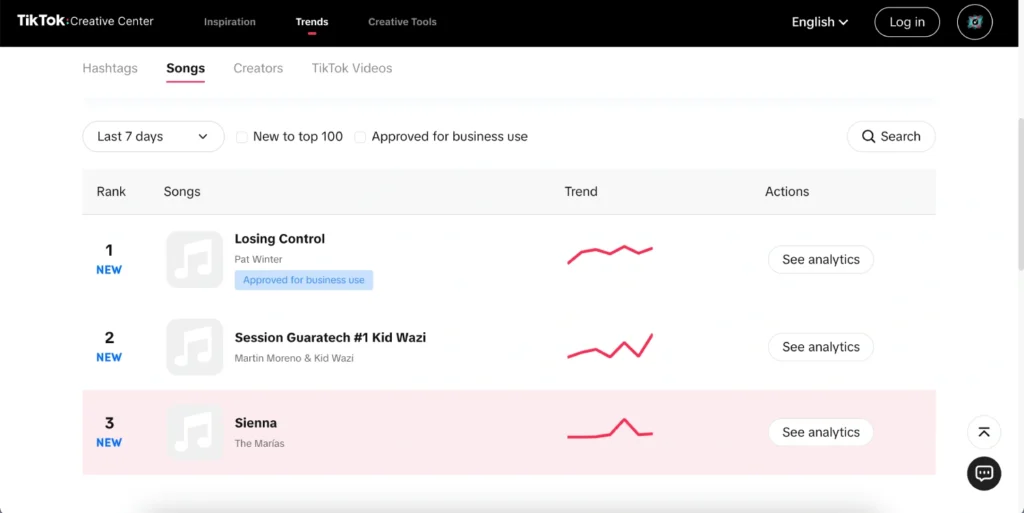Screen dimensions: 1024x513
Task: See analytics for Session Guaratech #1
Action: click(821, 347)
